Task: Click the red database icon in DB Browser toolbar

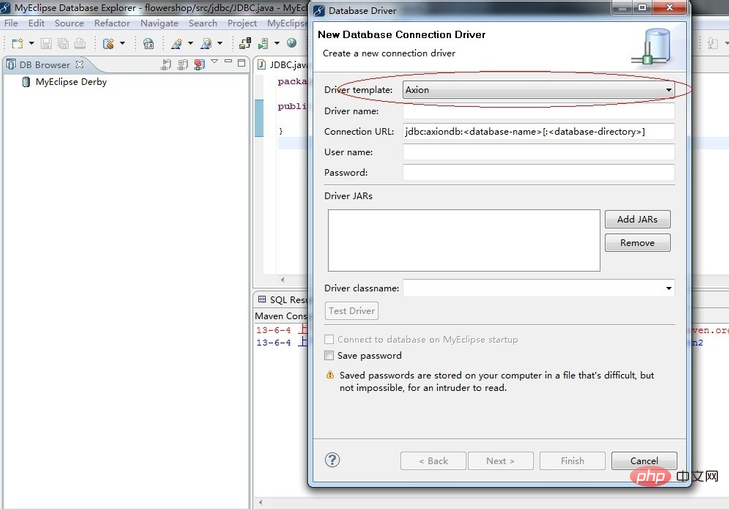Action: pos(199,65)
